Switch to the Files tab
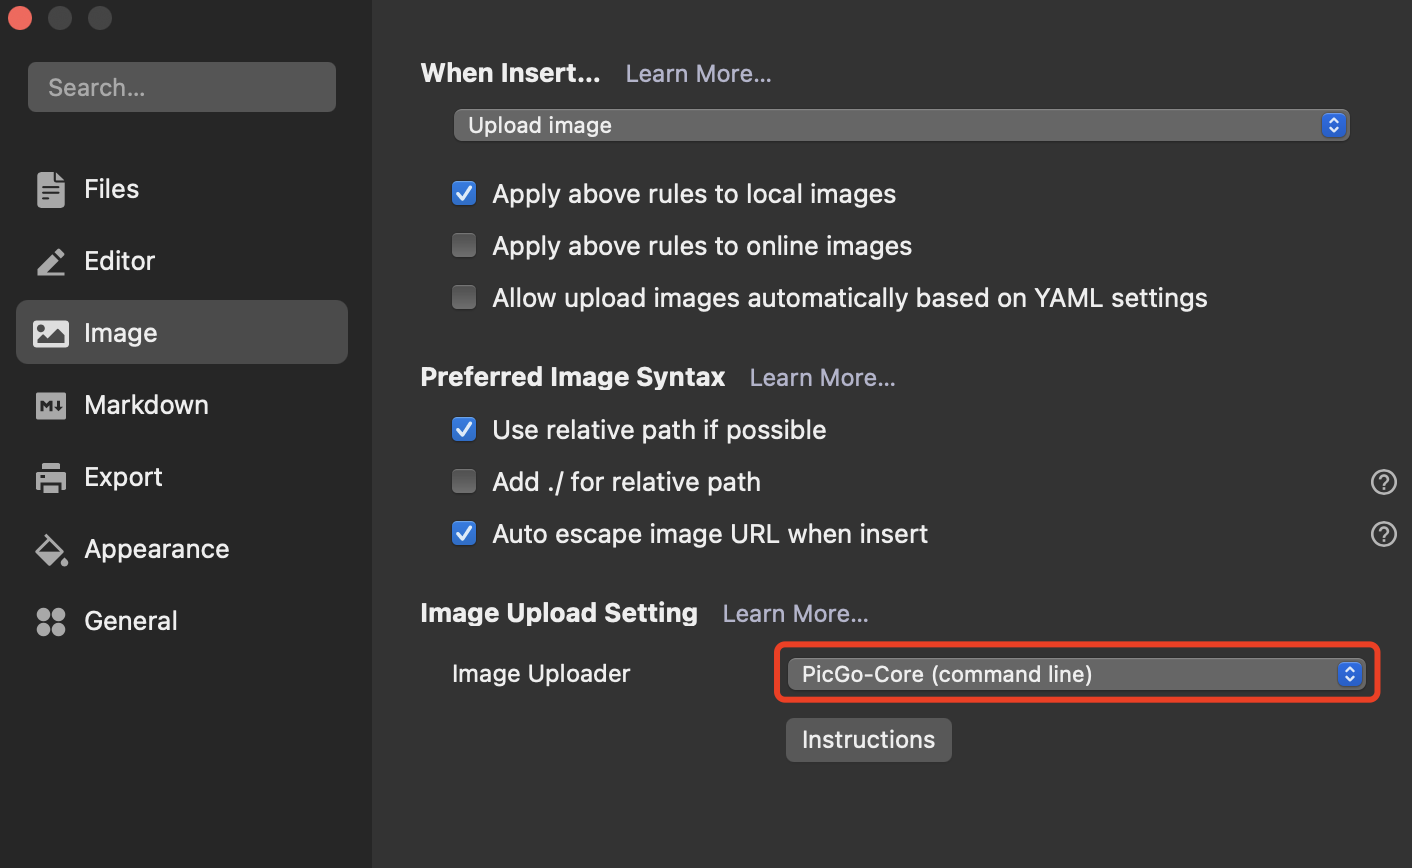This screenshot has width=1412, height=868. pos(182,189)
